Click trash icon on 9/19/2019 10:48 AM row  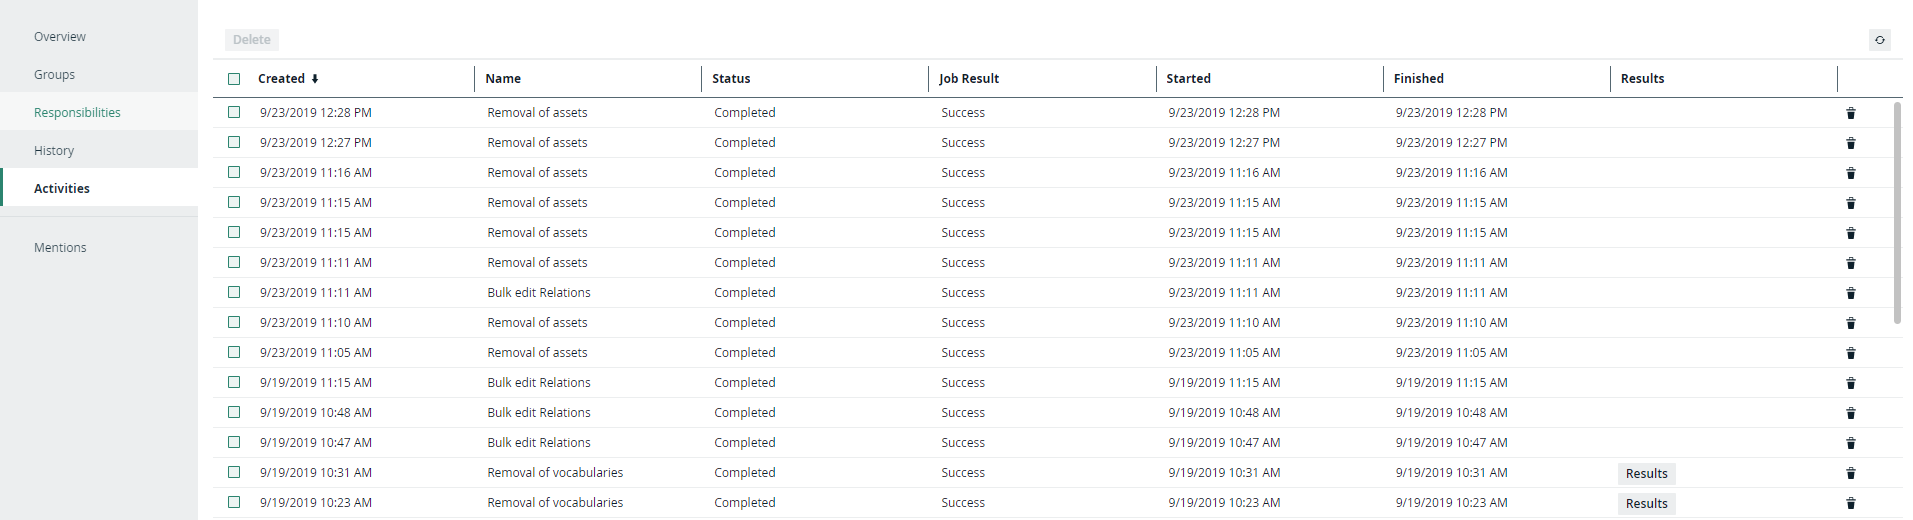(x=1850, y=413)
